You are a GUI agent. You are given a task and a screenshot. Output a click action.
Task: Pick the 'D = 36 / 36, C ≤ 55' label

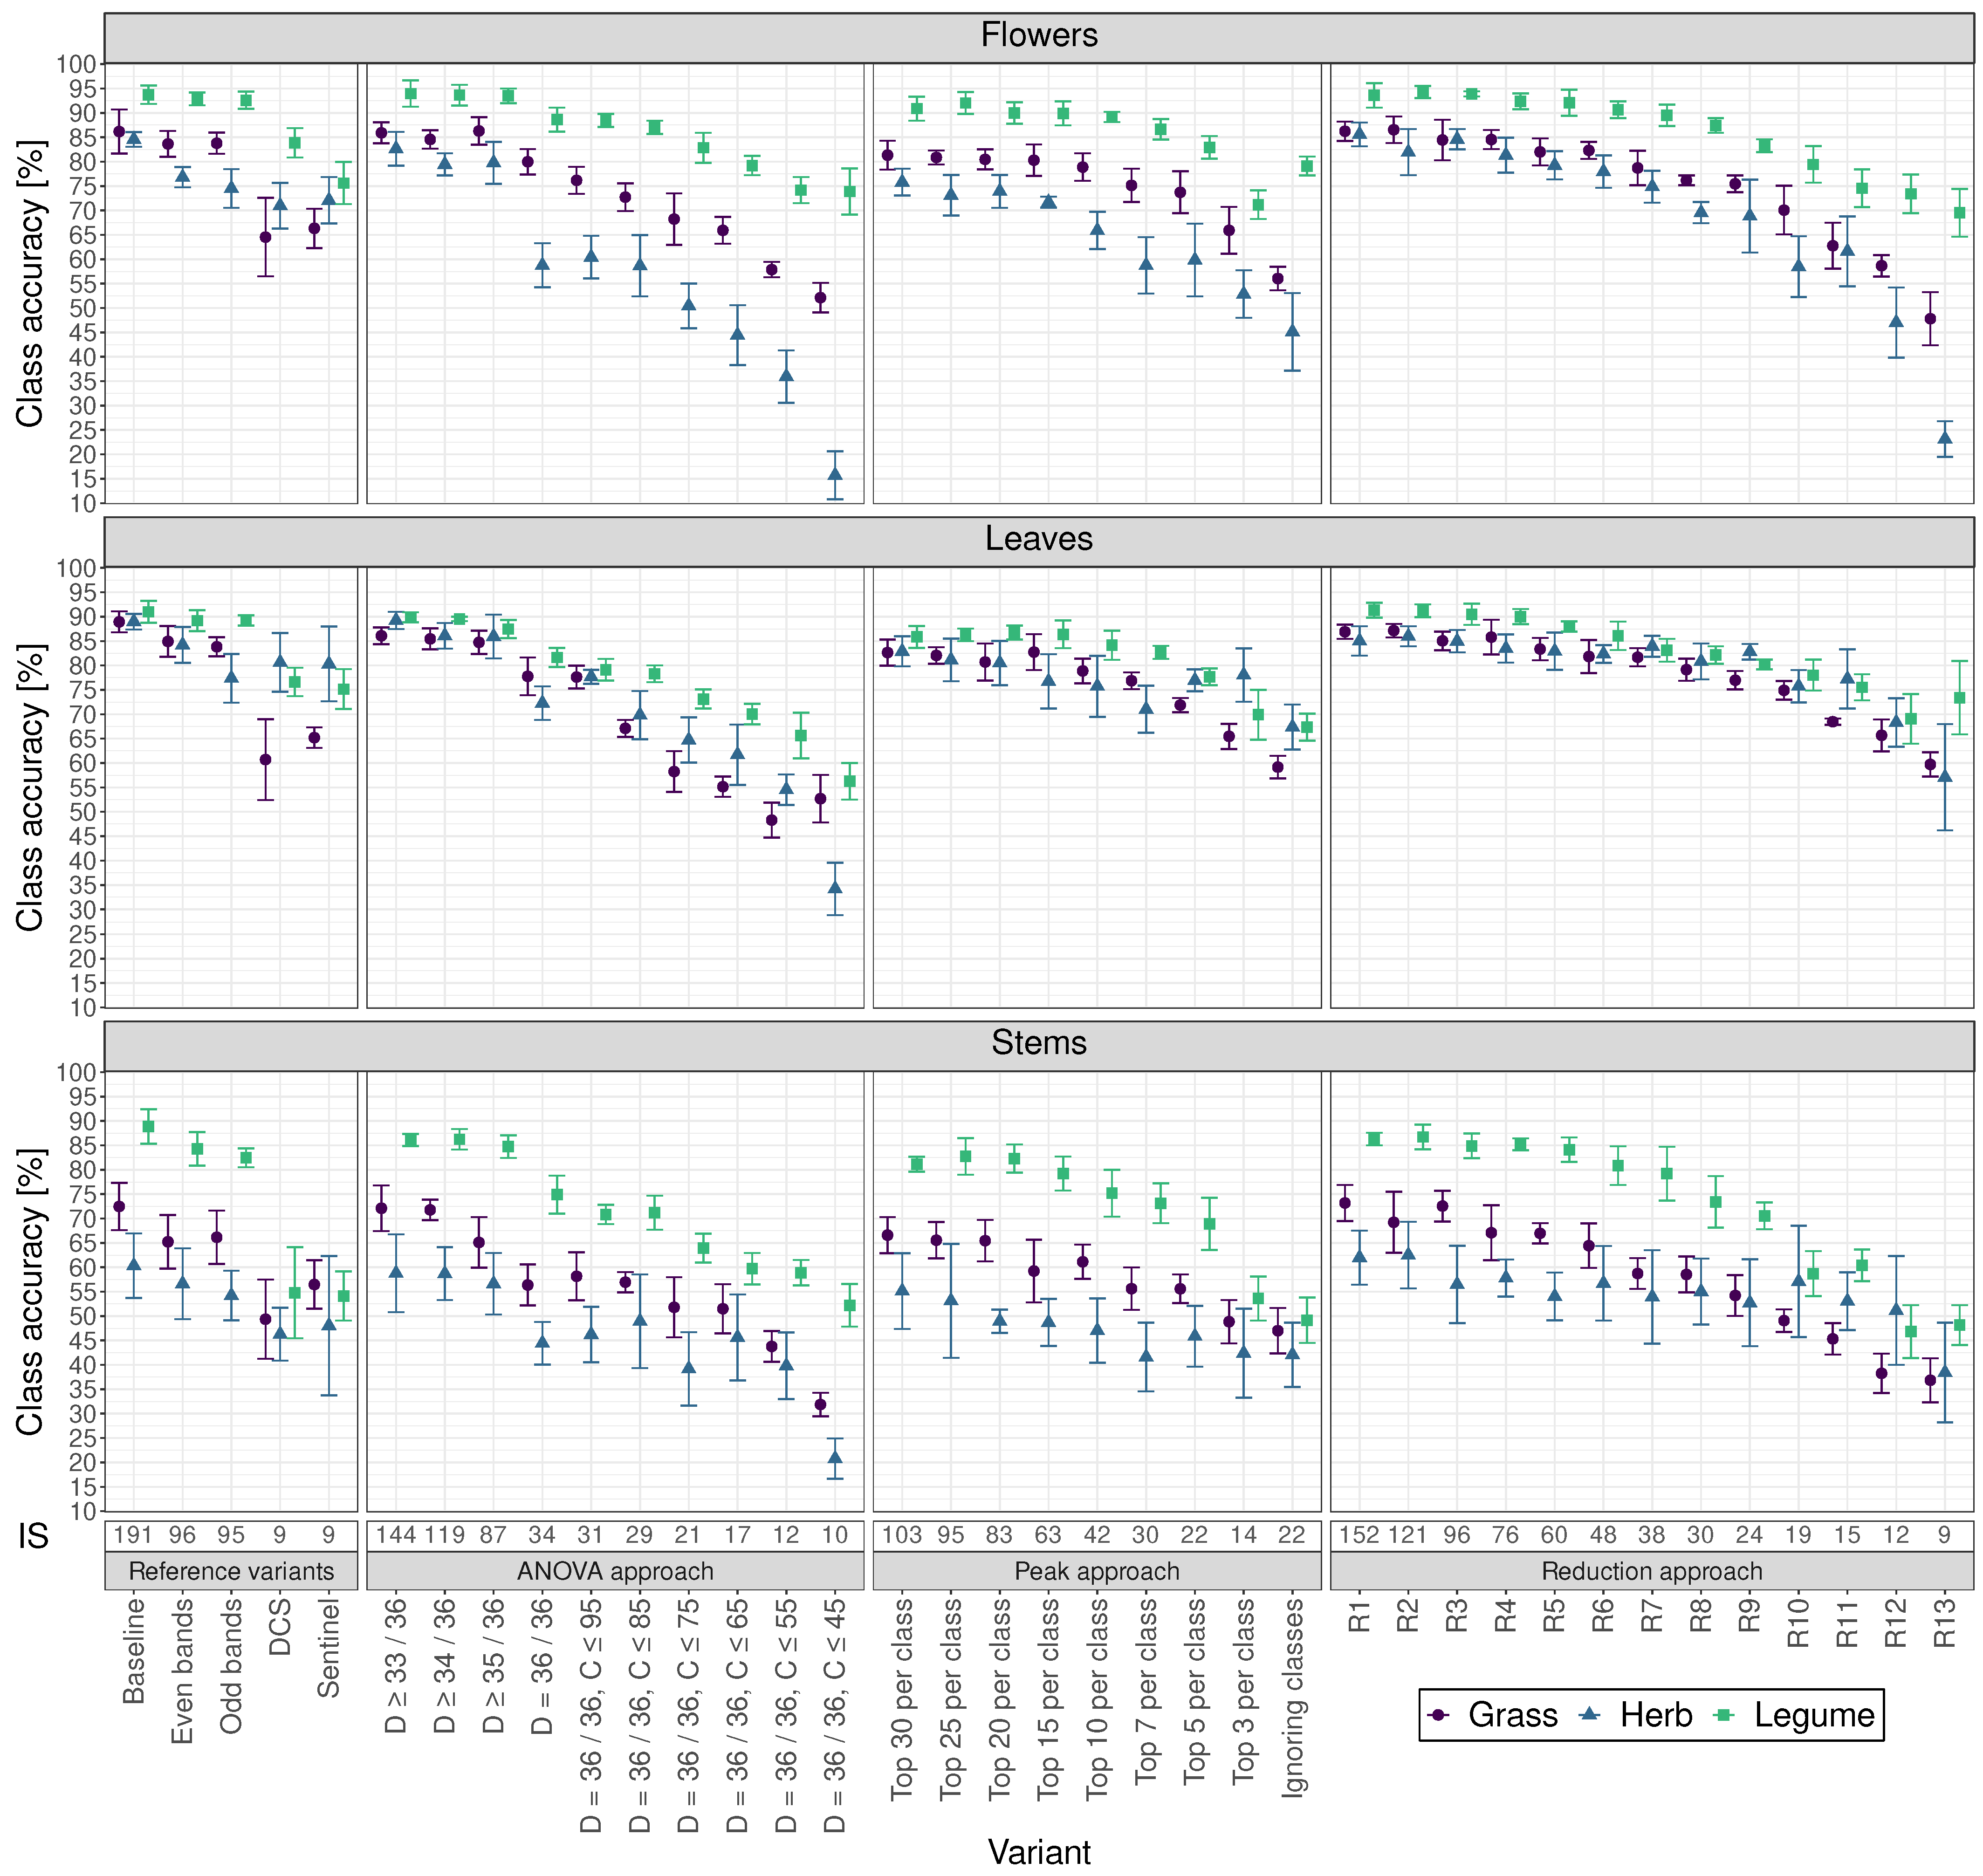[x=786, y=1716]
